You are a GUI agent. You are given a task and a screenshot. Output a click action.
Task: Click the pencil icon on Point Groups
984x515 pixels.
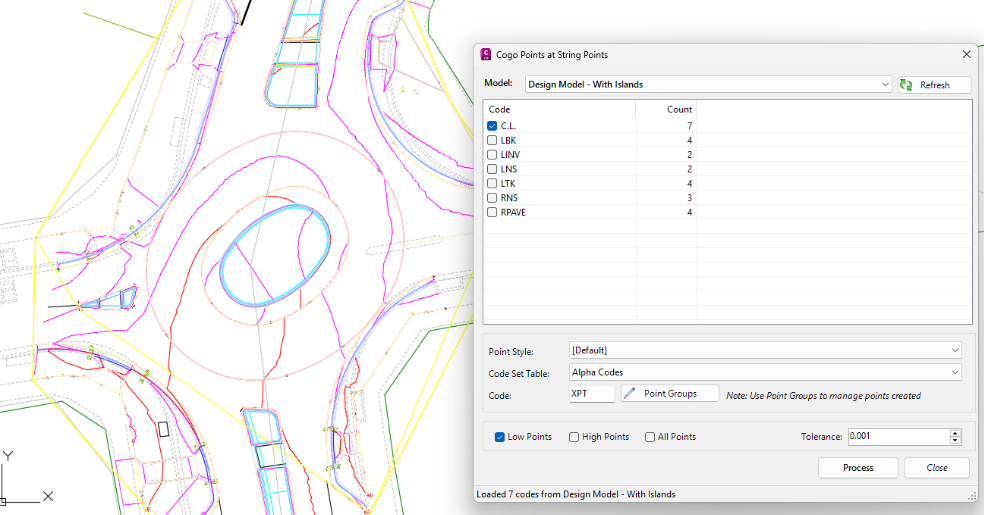(630, 394)
